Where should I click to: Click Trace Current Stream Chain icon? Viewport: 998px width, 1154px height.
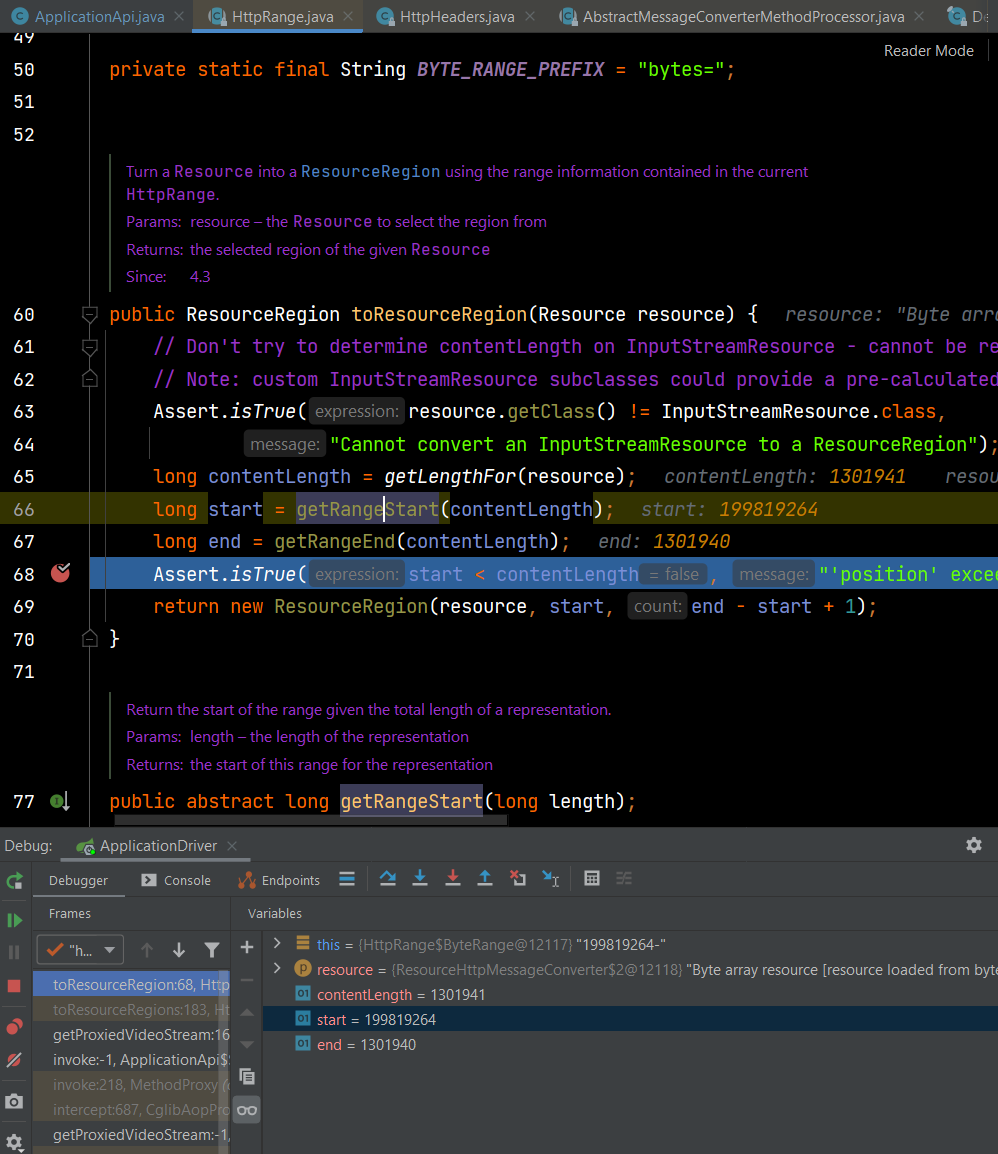point(624,879)
